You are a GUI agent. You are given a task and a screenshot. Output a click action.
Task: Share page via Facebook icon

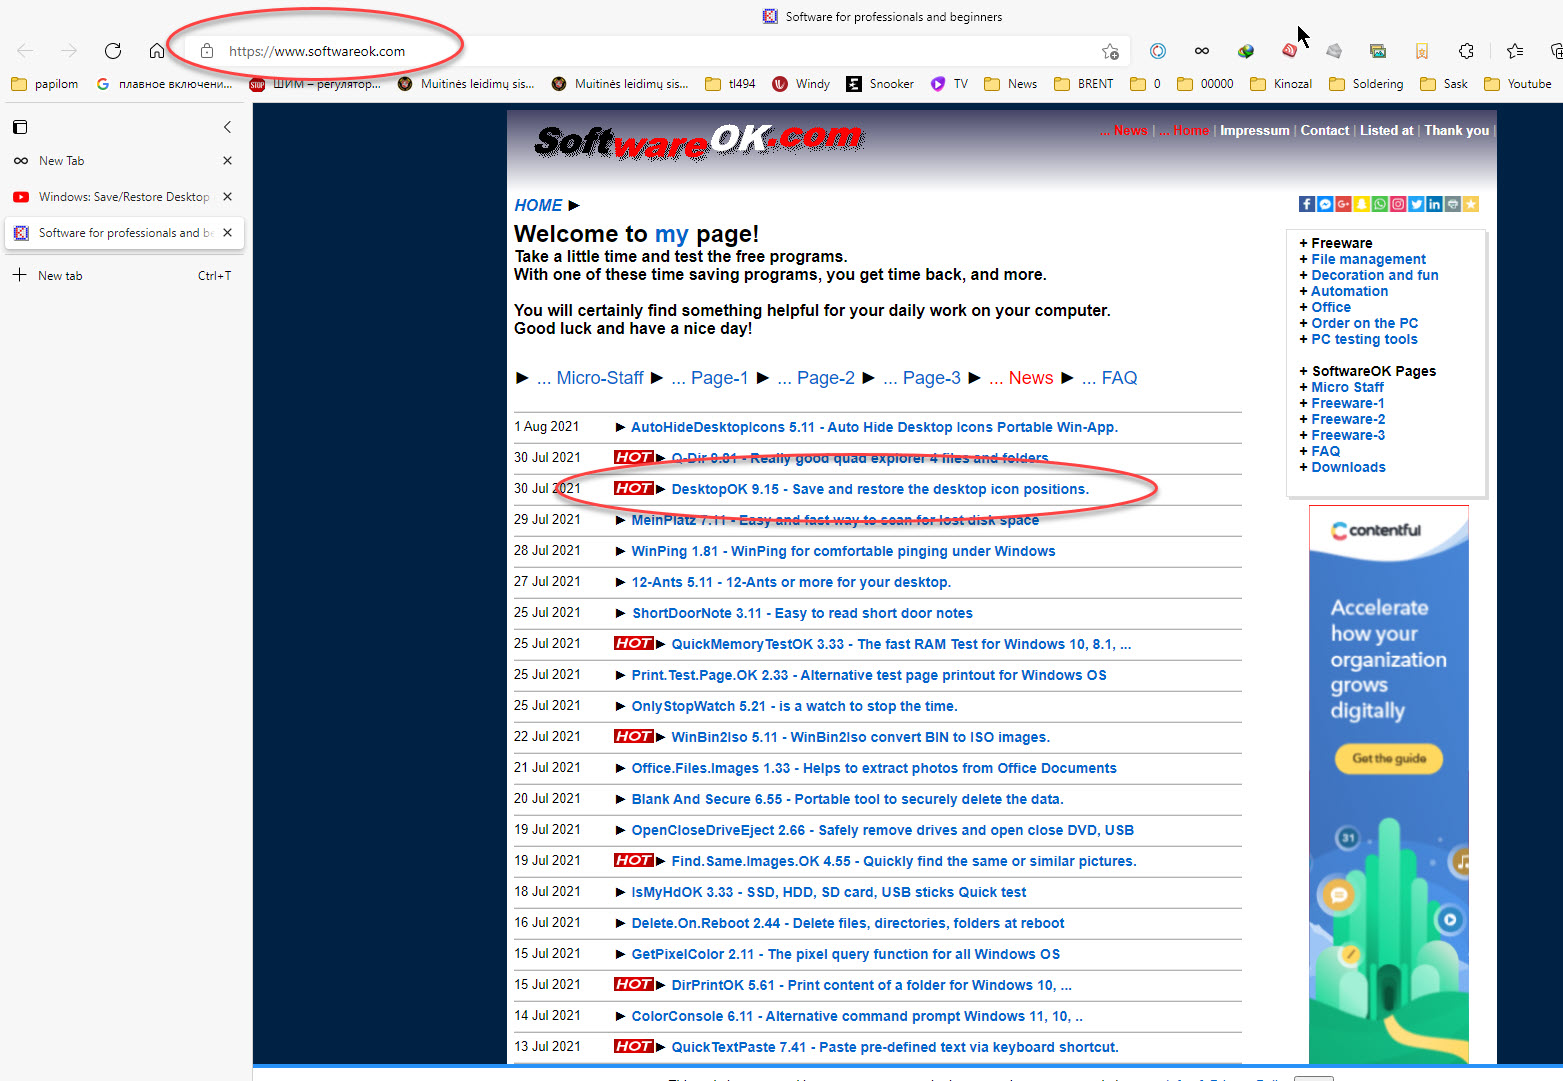coord(1307,204)
